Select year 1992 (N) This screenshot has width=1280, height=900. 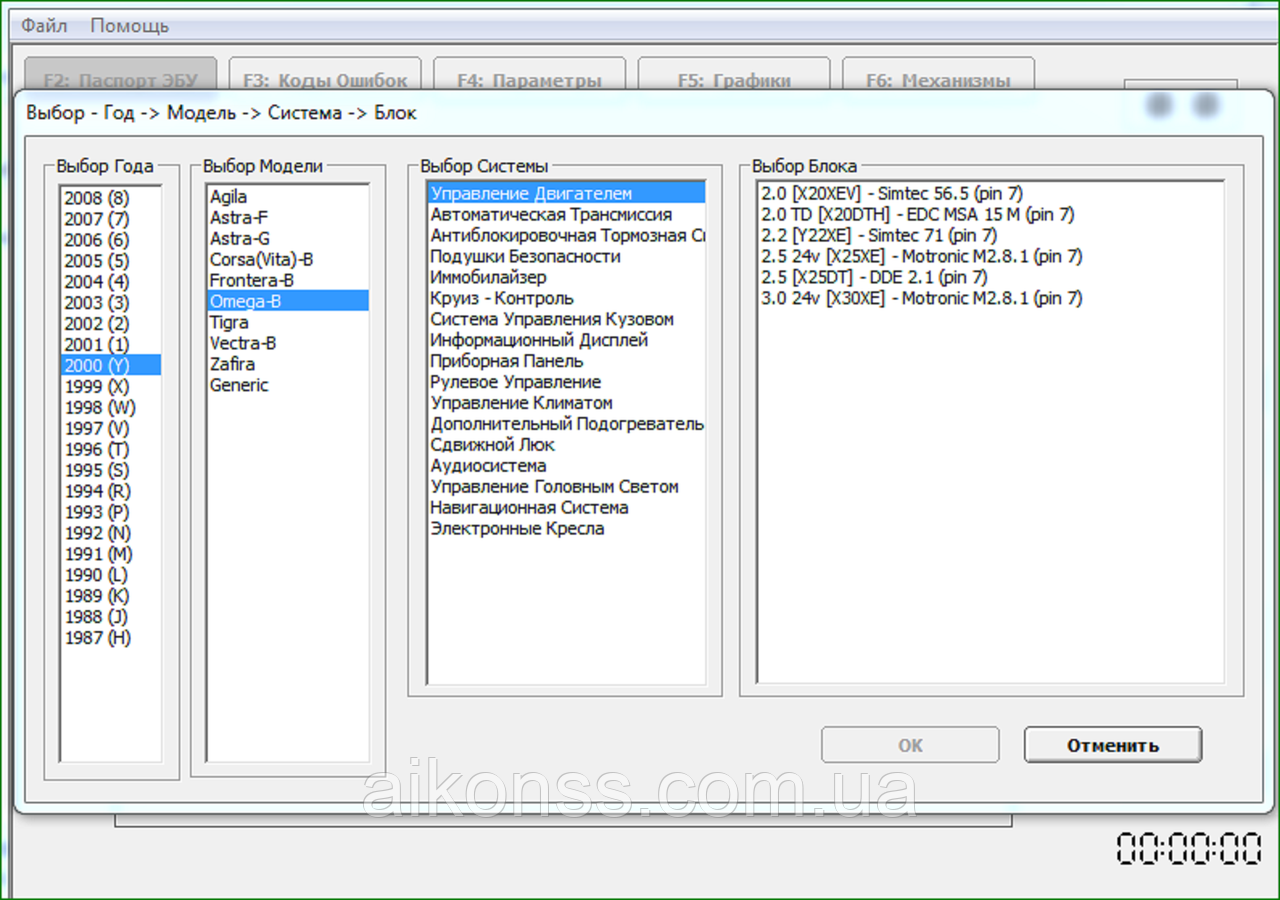click(110, 534)
